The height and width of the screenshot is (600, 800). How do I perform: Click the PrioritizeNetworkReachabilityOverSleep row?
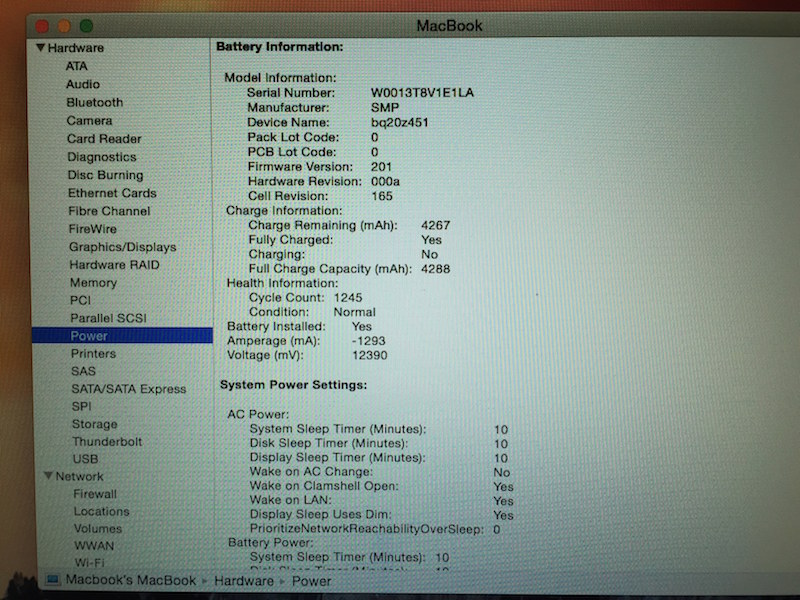pos(375,529)
